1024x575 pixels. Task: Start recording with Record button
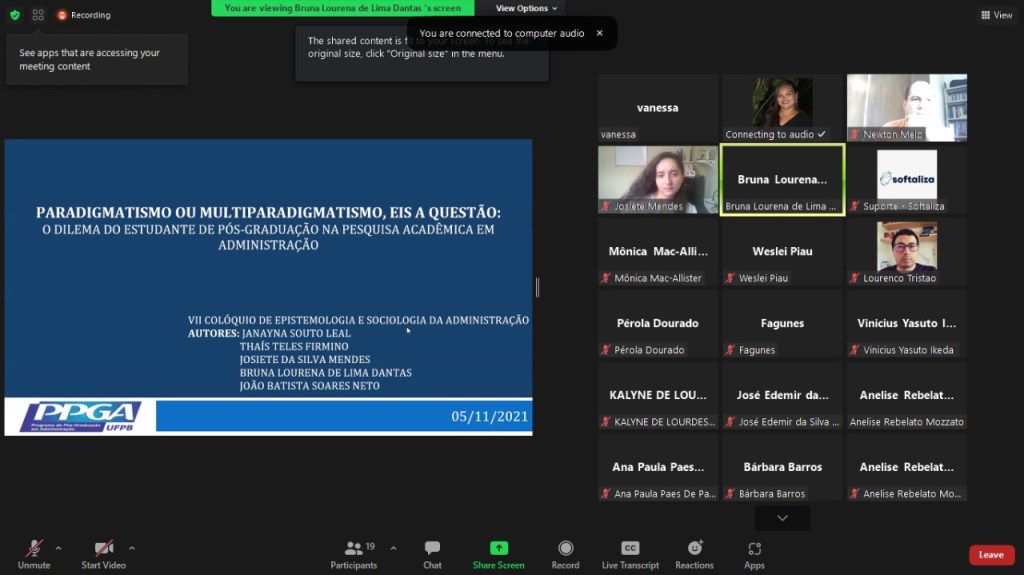565,548
